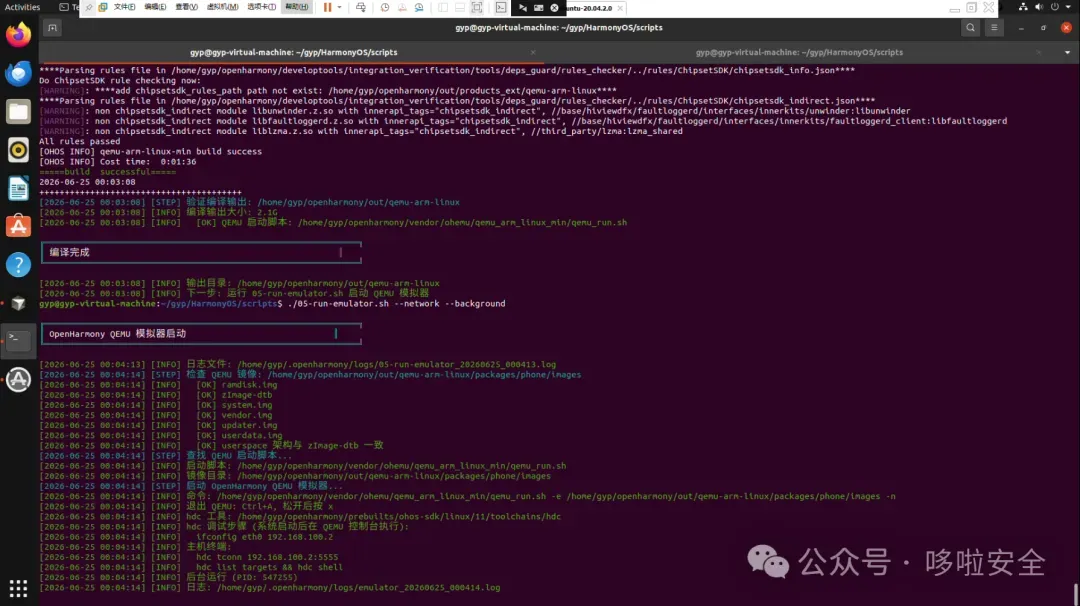Open Ubuntu Software store icon

(19, 226)
